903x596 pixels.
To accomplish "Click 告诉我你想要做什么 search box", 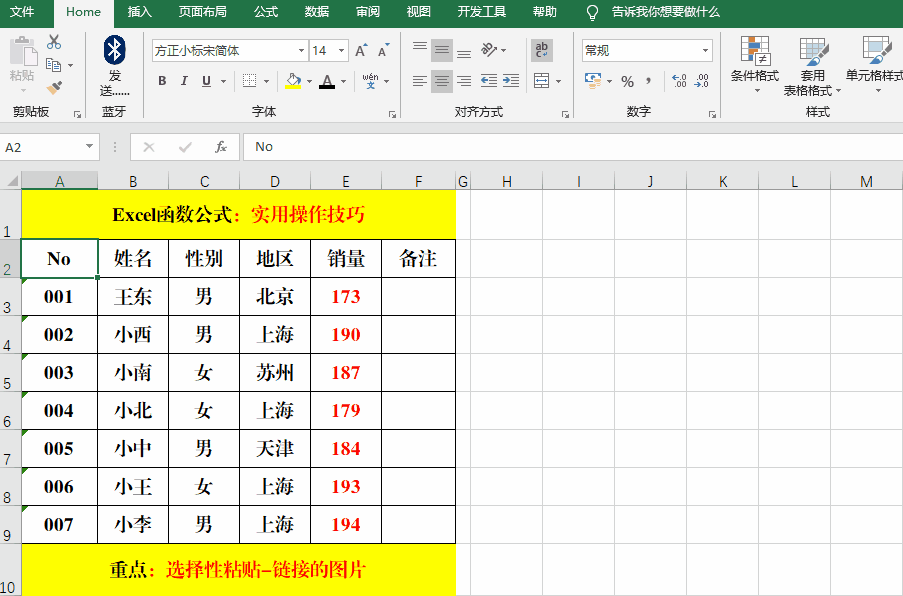I will pyautogui.click(x=665, y=12).
